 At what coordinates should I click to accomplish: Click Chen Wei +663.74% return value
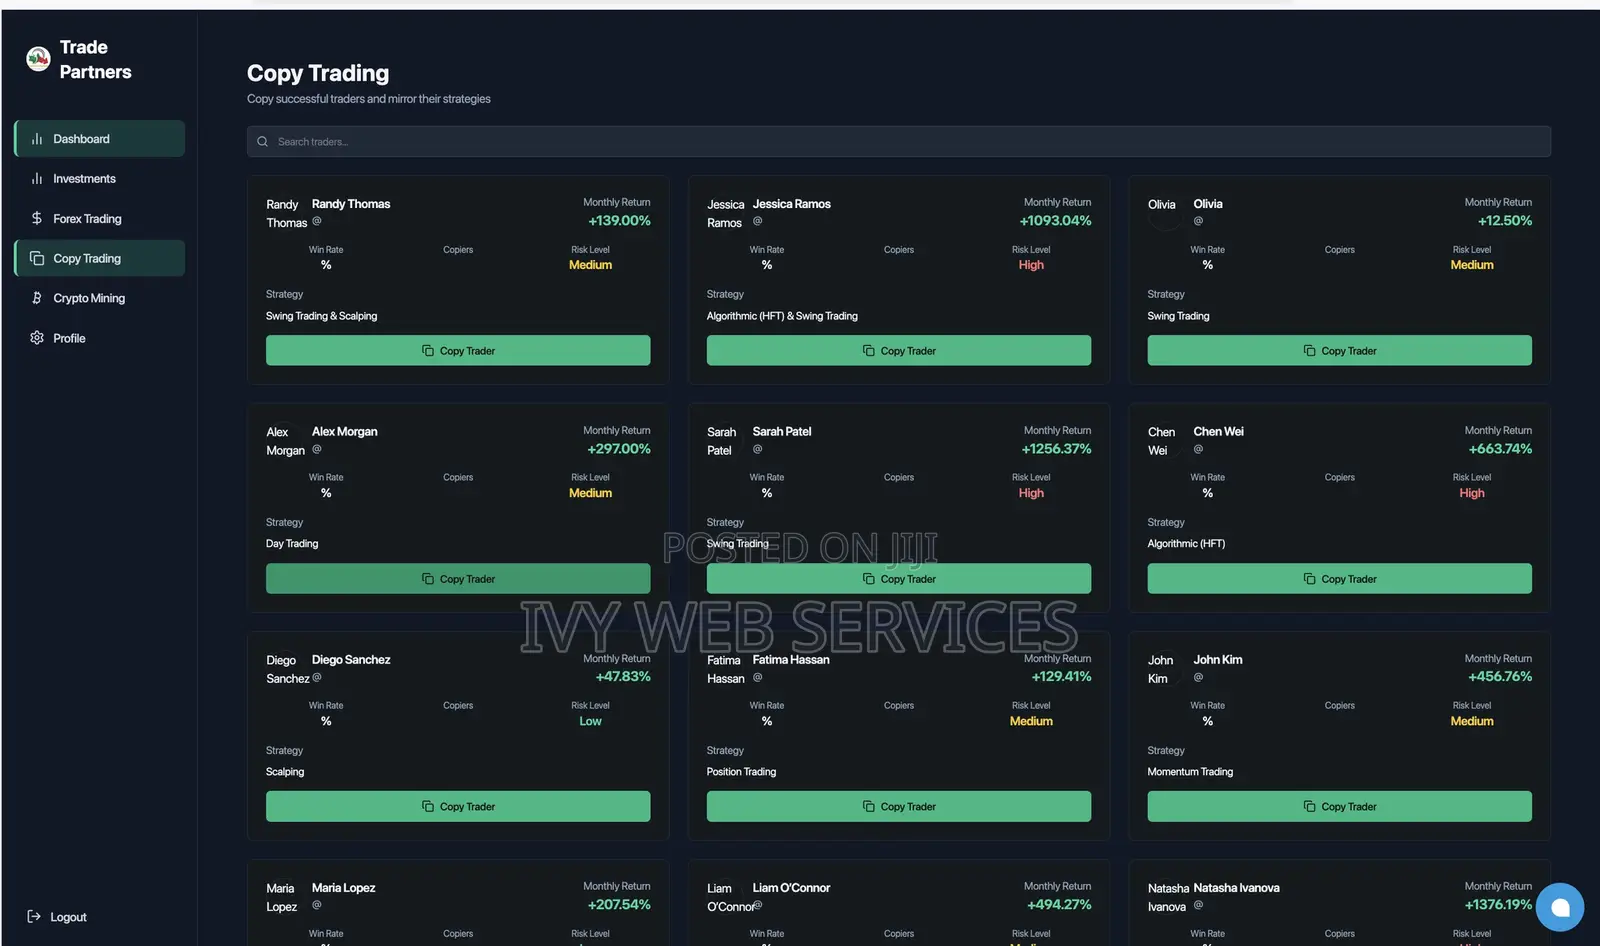(1500, 449)
